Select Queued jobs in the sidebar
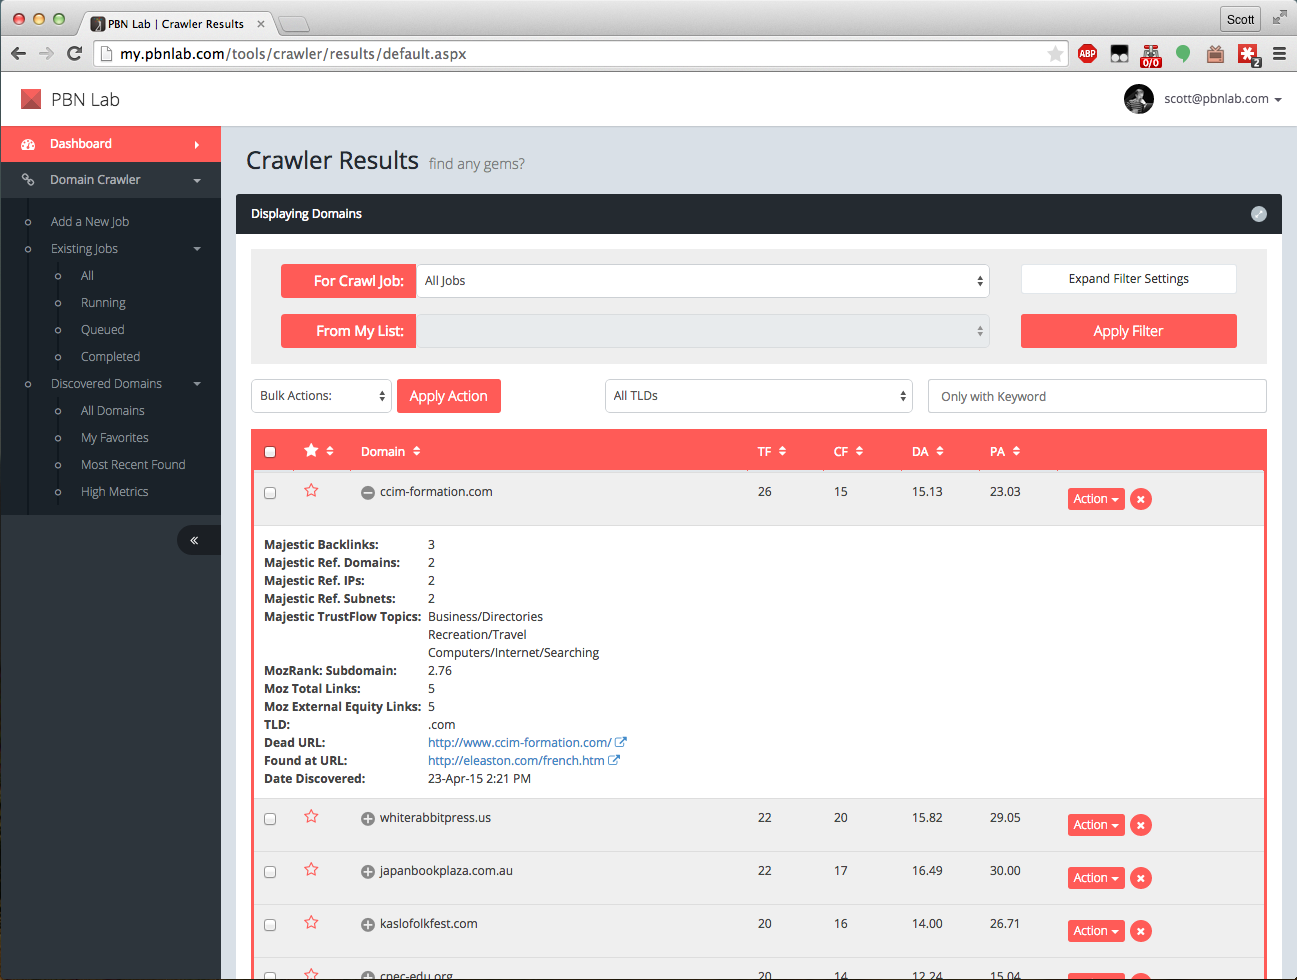 (x=103, y=330)
